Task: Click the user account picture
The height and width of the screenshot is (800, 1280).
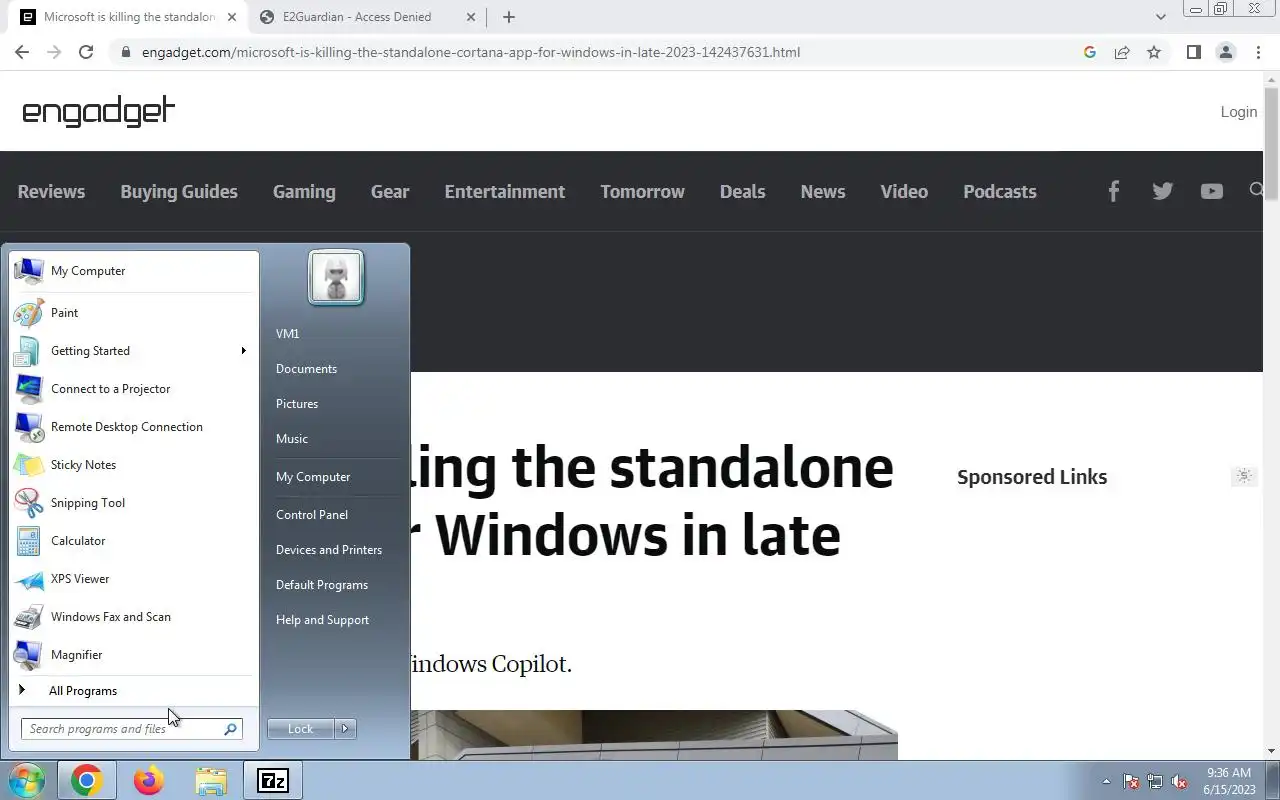Action: [336, 277]
